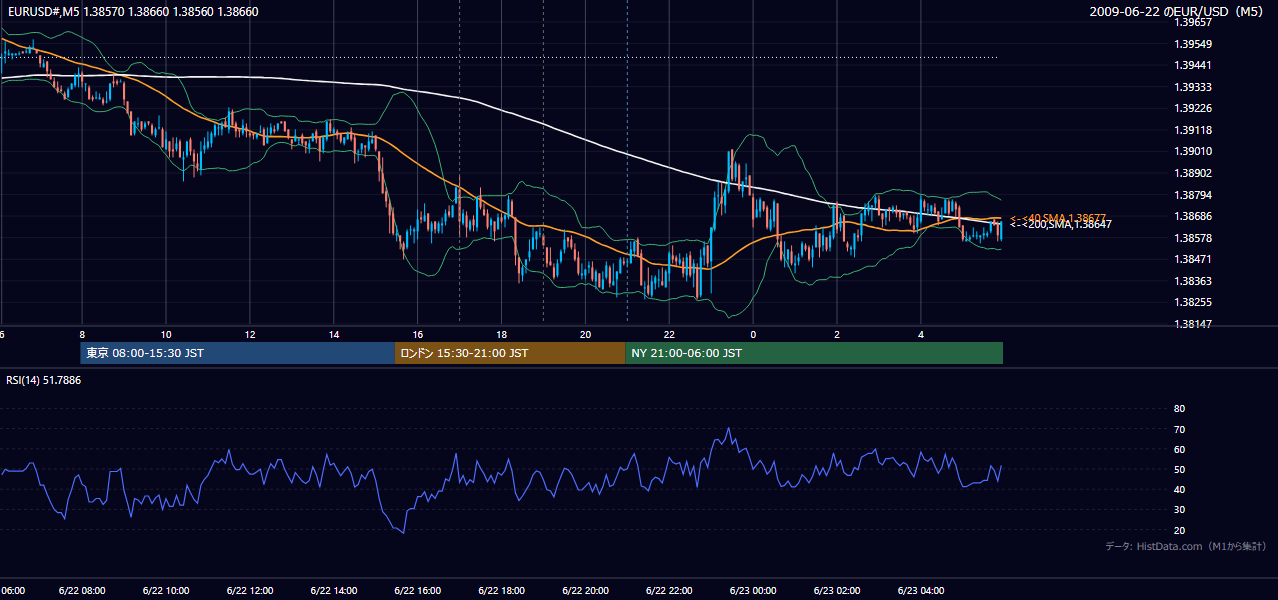Click bottom time label 6/22 10:00
Image resolution: width=1278 pixels, height=600 pixels.
click(166, 590)
